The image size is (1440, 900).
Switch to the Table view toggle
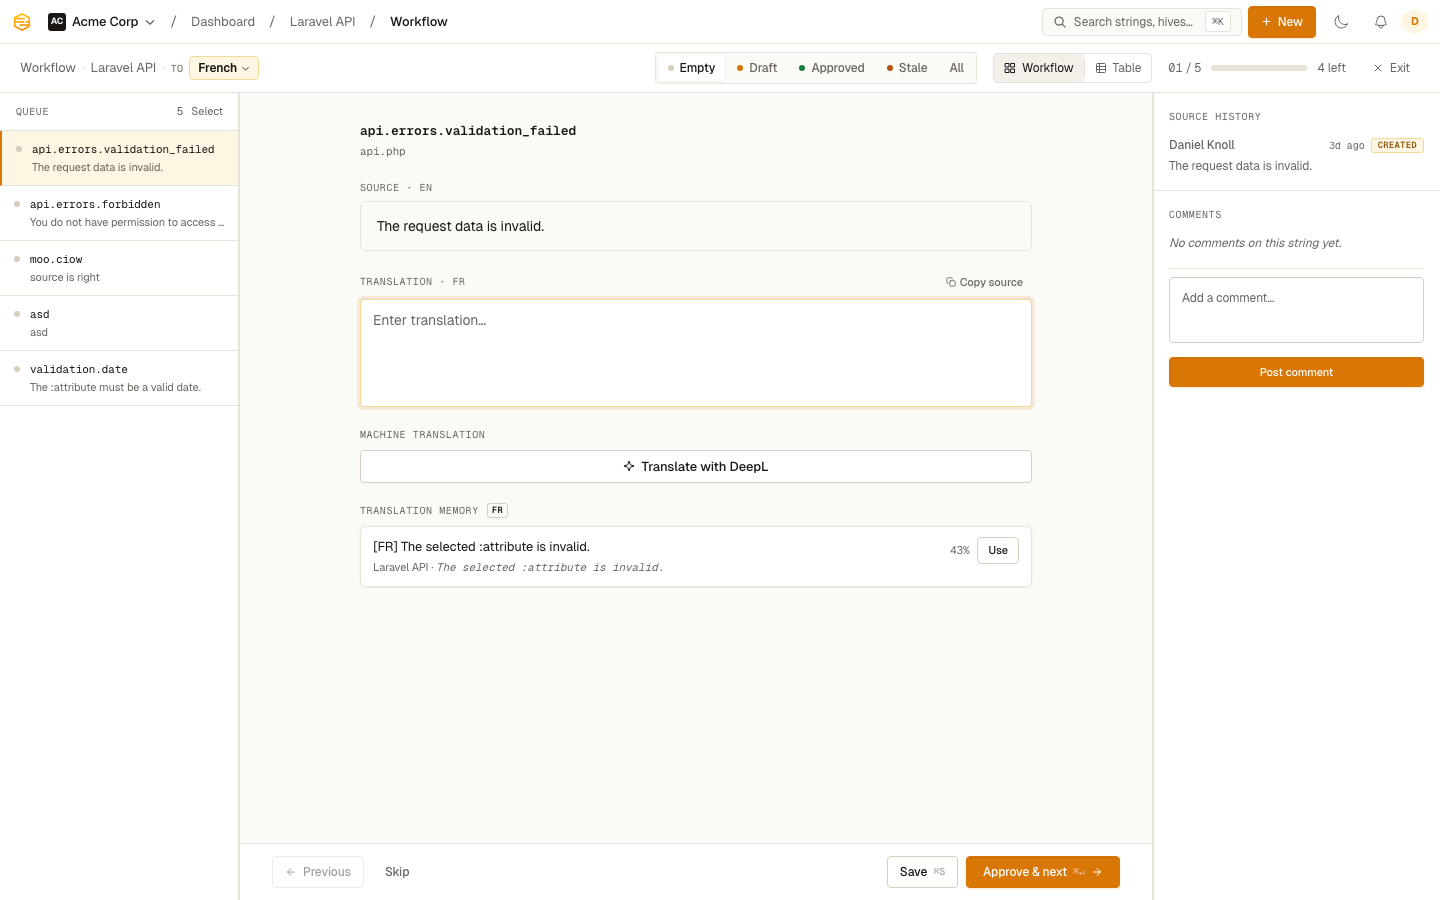coord(1118,68)
